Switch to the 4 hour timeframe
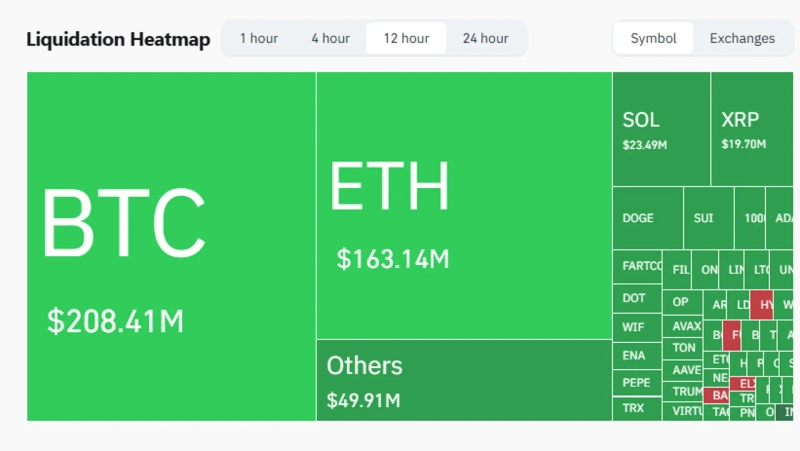 pyautogui.click(x=330, y=38)
